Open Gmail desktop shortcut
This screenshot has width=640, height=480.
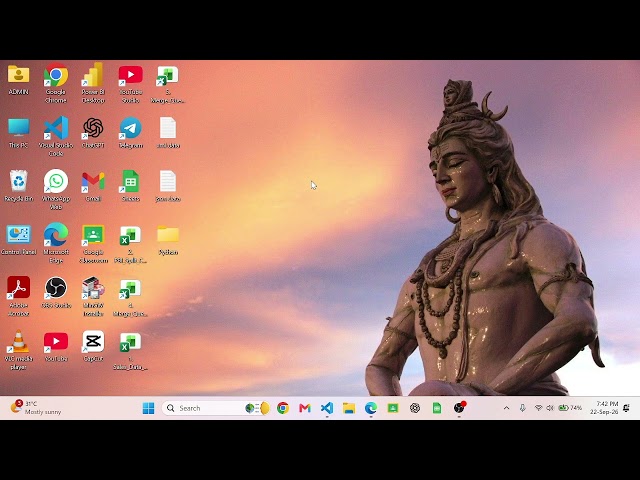point(93,187)
